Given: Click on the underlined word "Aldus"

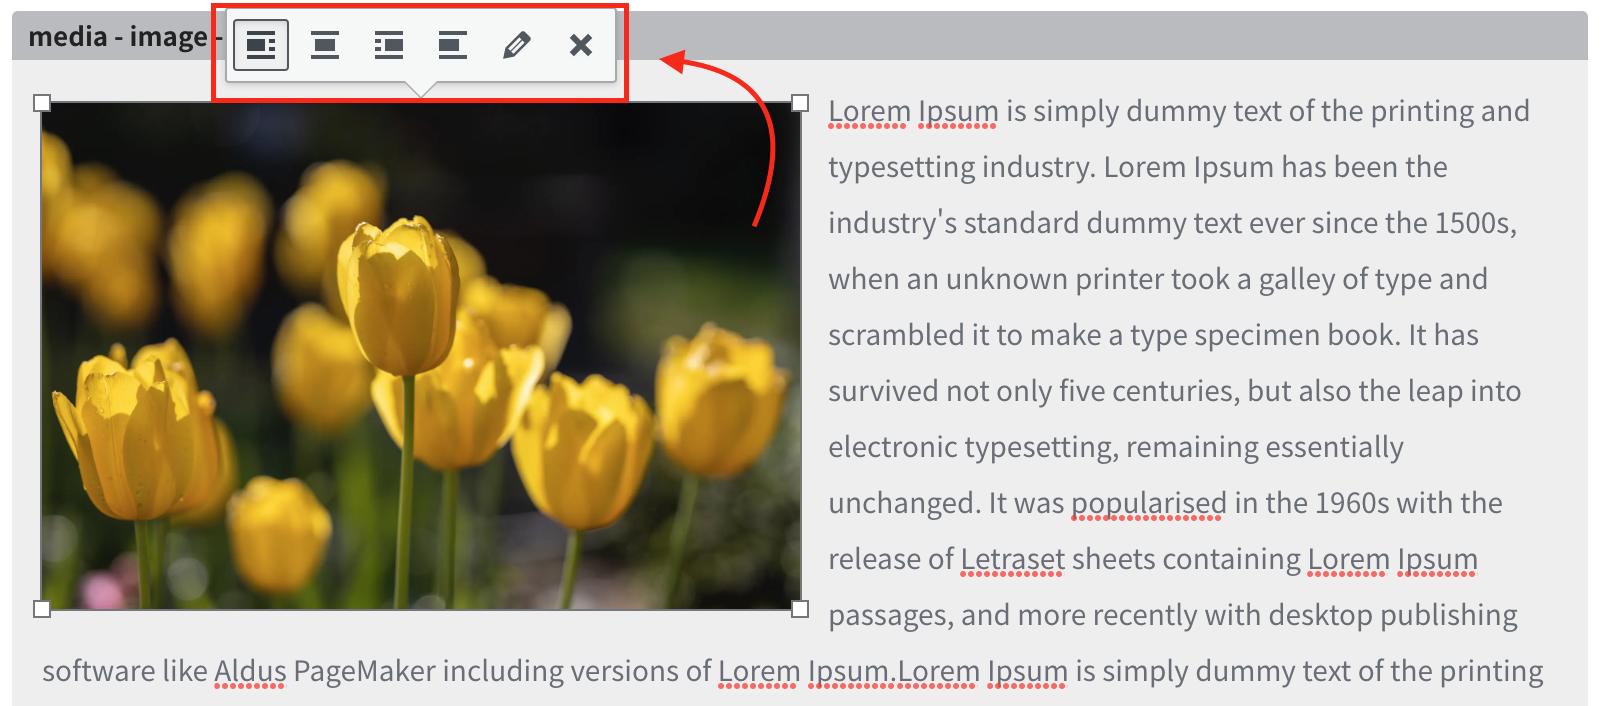Looking at the screenshot, I should pyautogui.click(x=250, y=671).
